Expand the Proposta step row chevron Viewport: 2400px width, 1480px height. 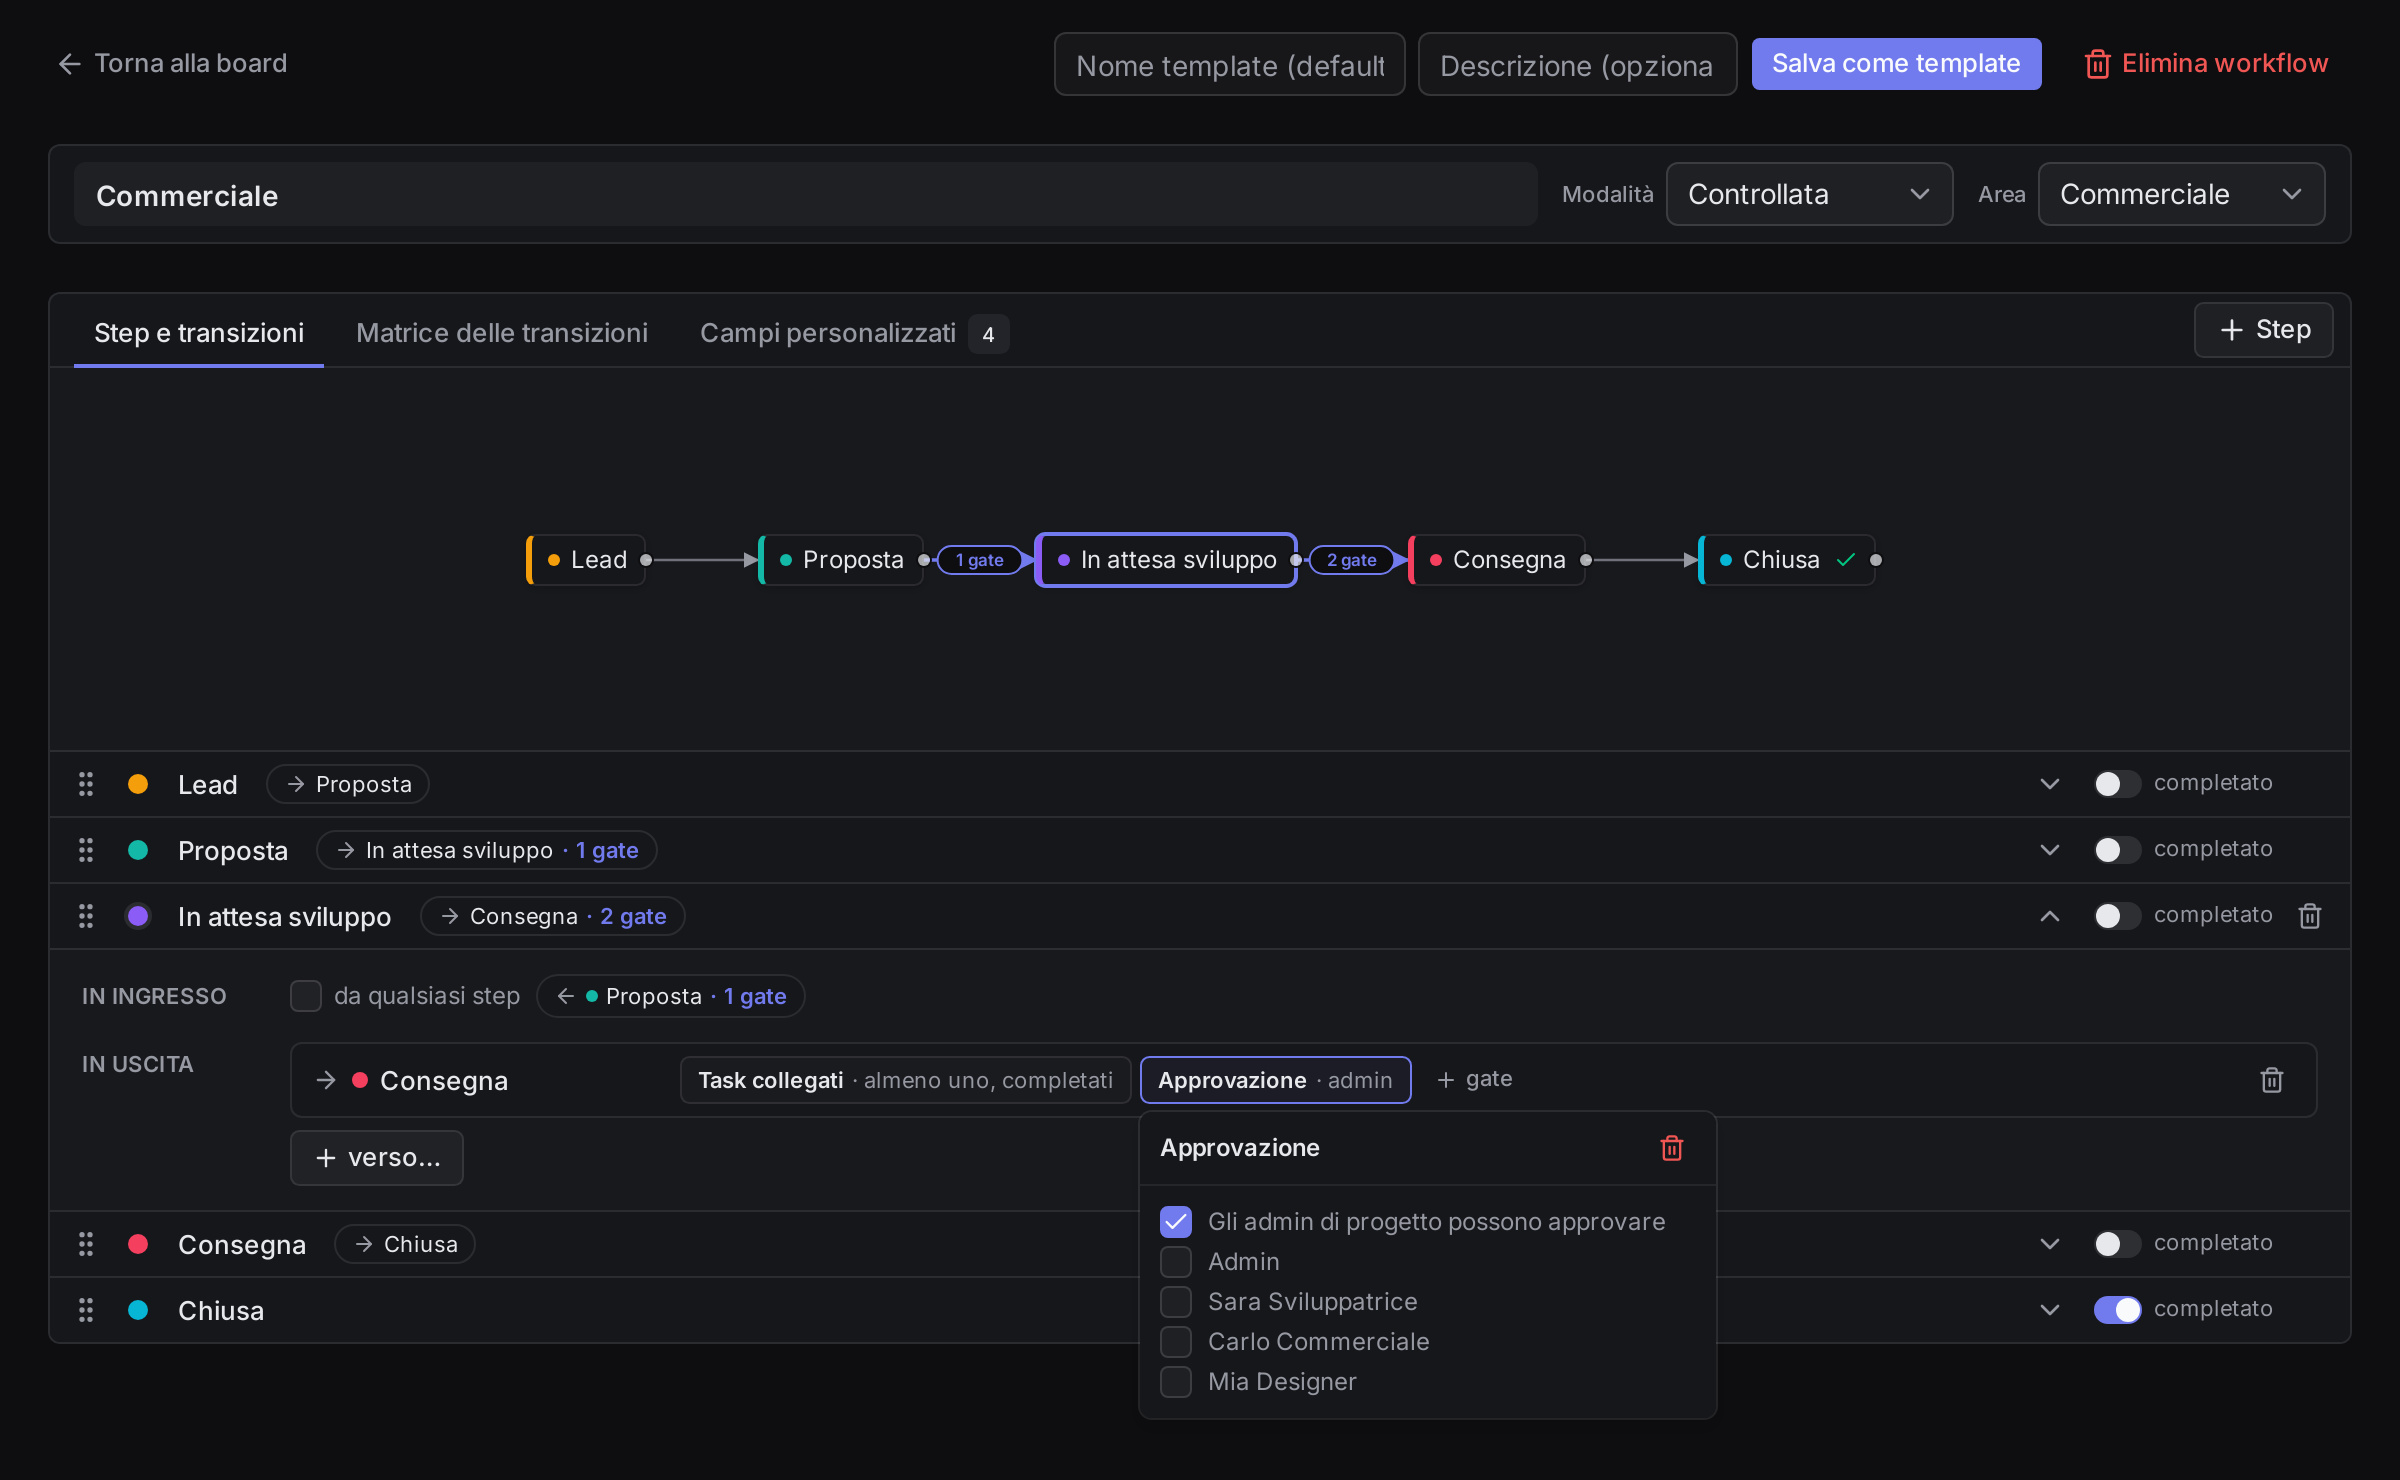[2049, 850]
